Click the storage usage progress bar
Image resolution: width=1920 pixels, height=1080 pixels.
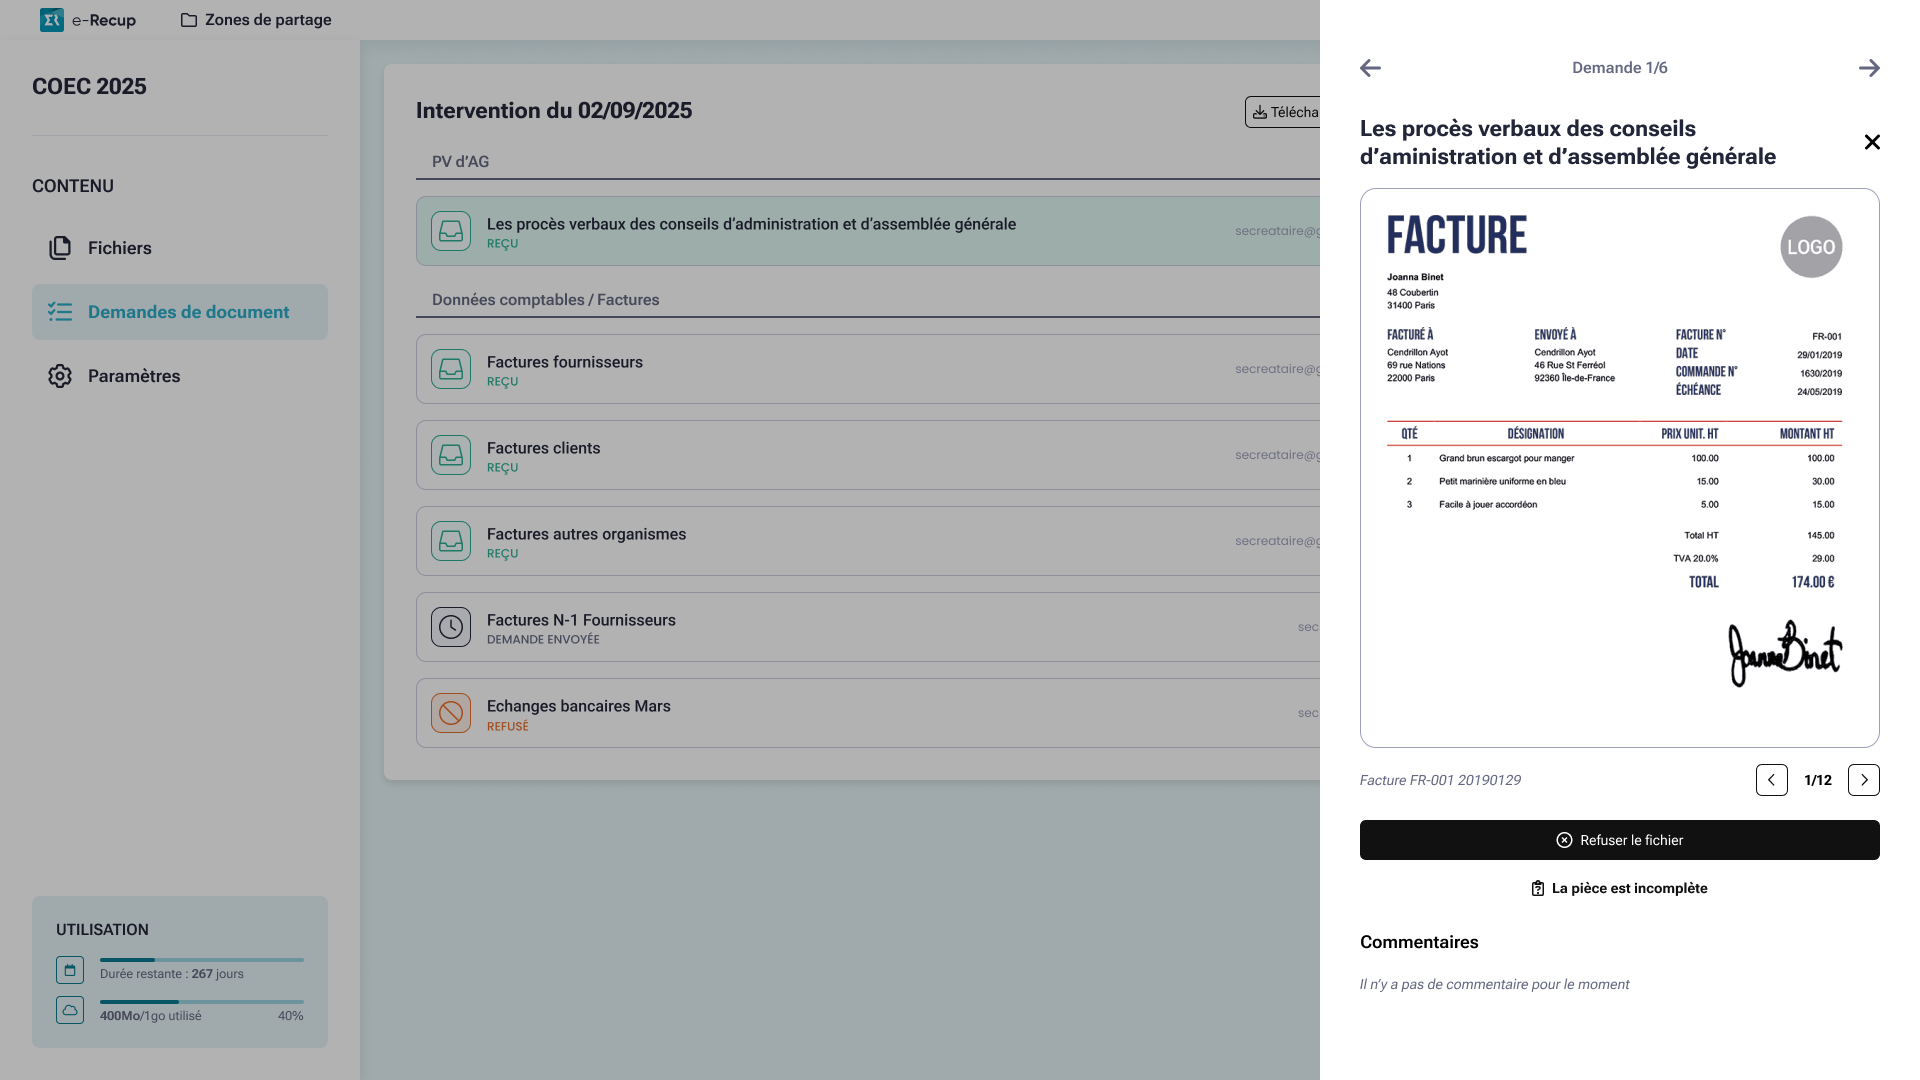point(201,1001)
